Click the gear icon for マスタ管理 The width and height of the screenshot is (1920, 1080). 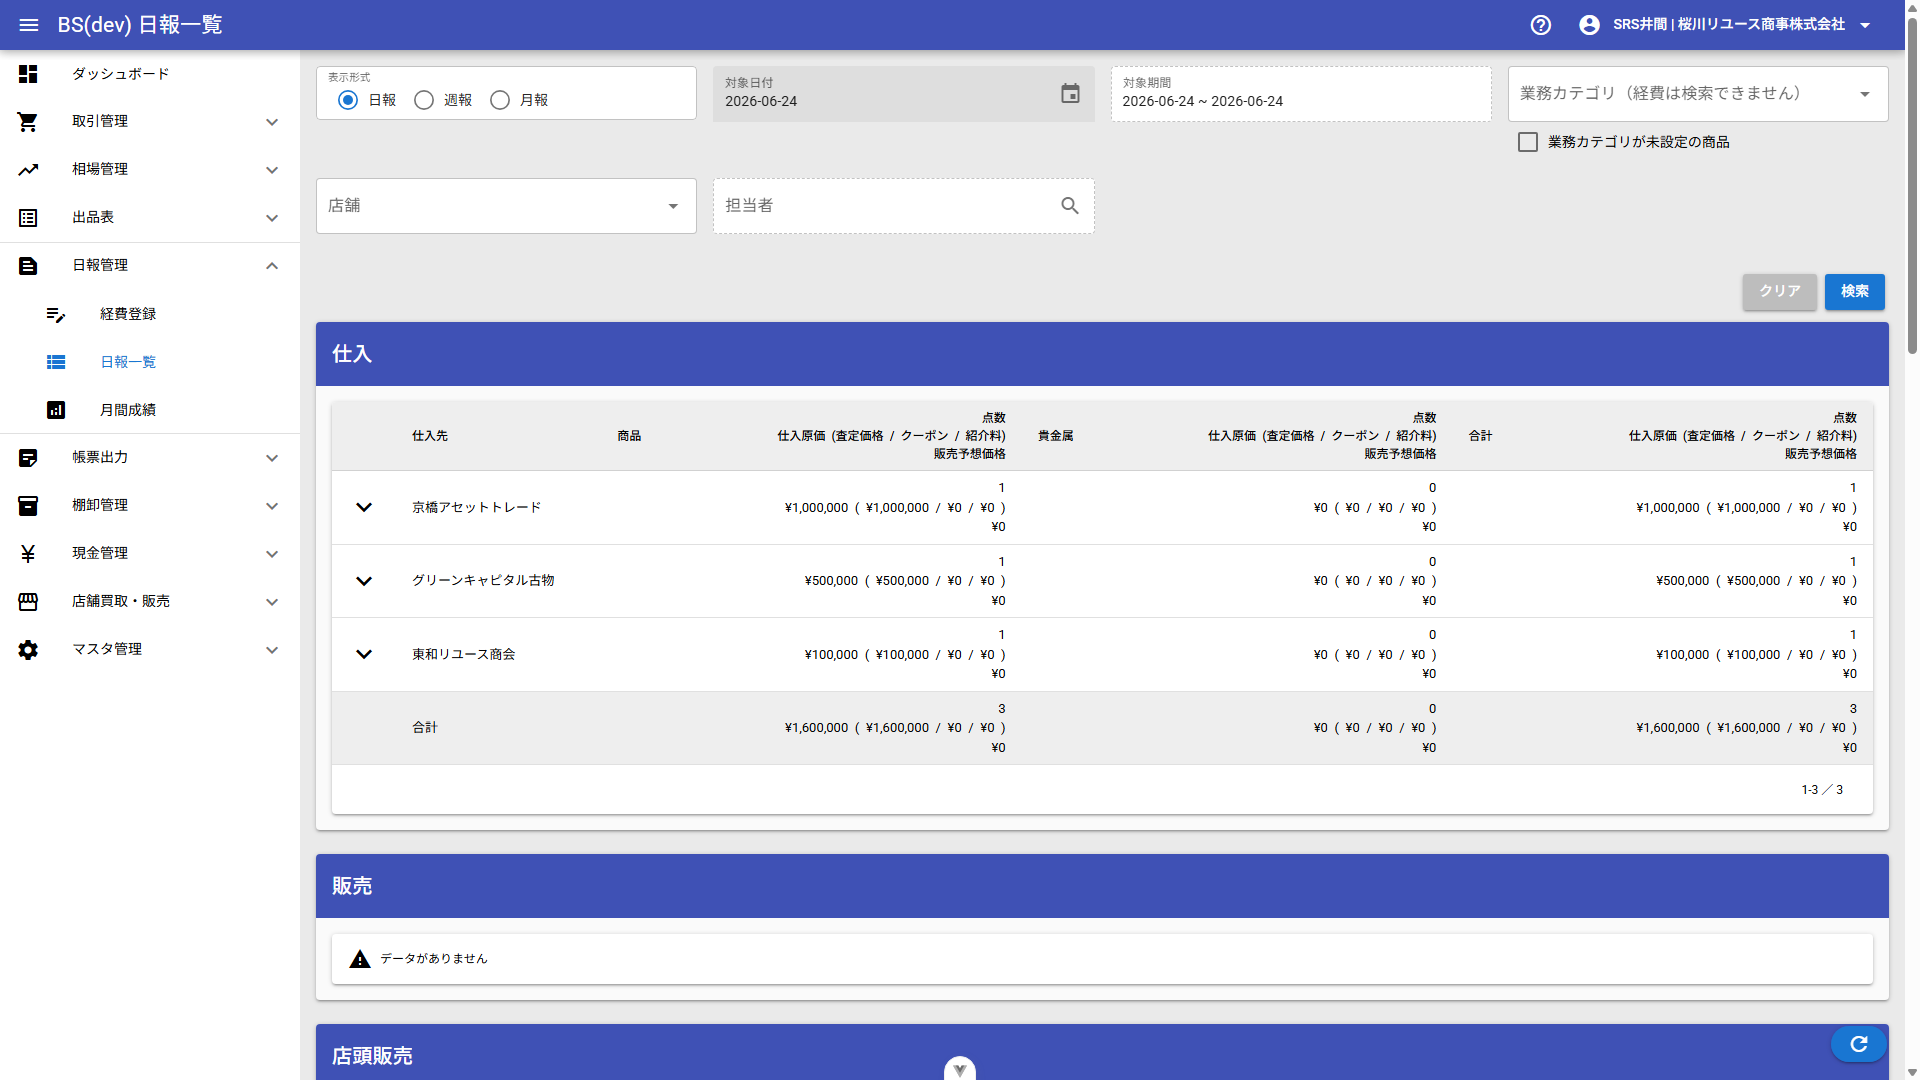pos(28,650)
